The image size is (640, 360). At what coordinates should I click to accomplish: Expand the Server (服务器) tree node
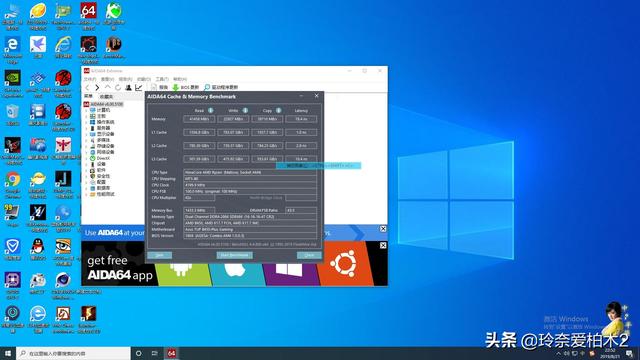87,128
